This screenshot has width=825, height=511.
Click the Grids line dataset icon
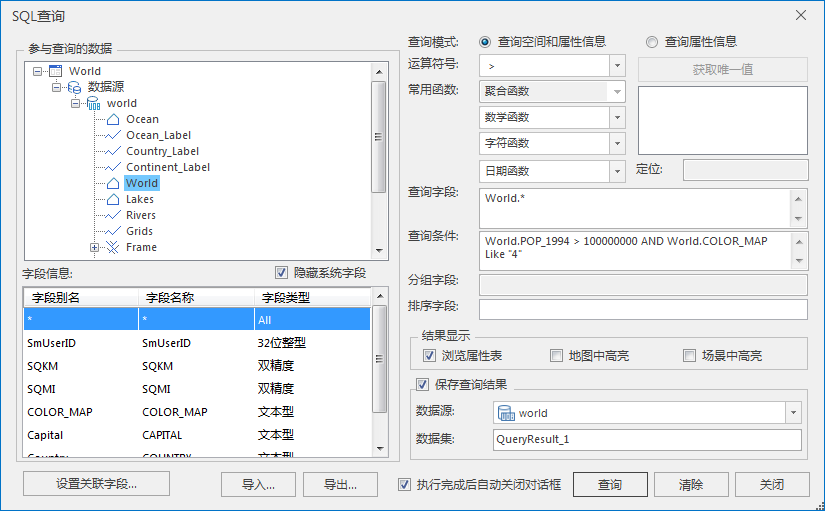point(113,231)
